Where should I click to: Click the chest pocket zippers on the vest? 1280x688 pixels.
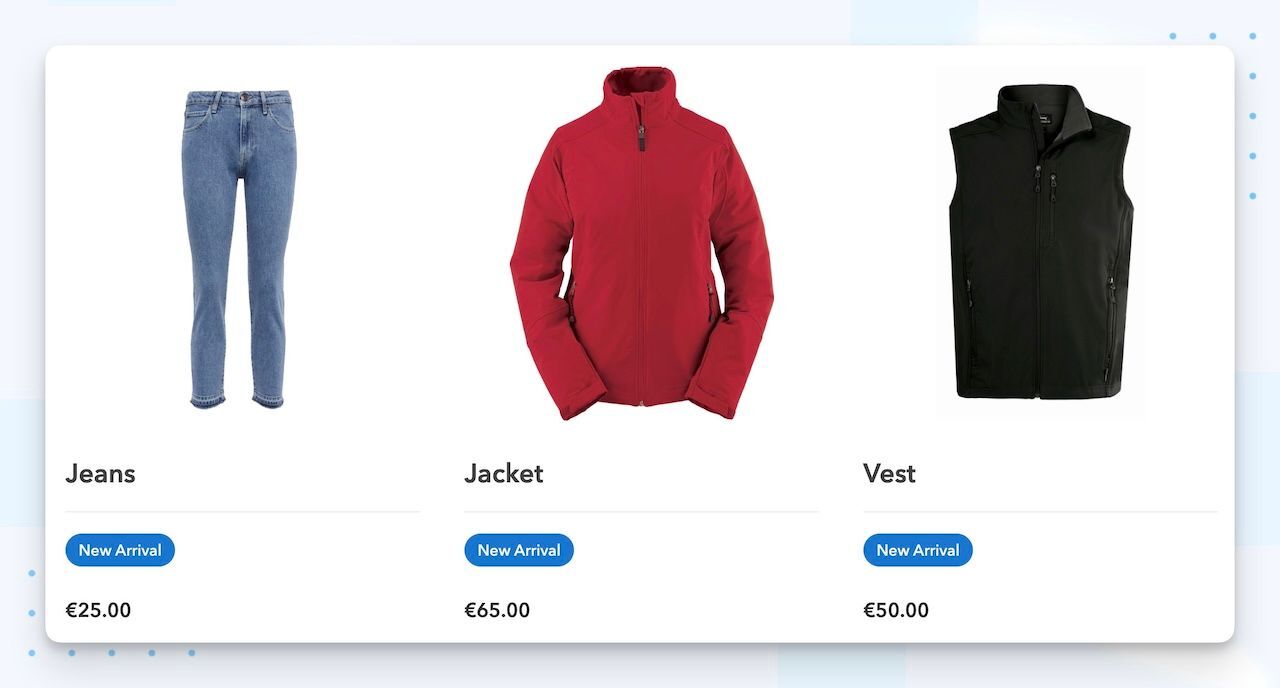pos(1046,180)
